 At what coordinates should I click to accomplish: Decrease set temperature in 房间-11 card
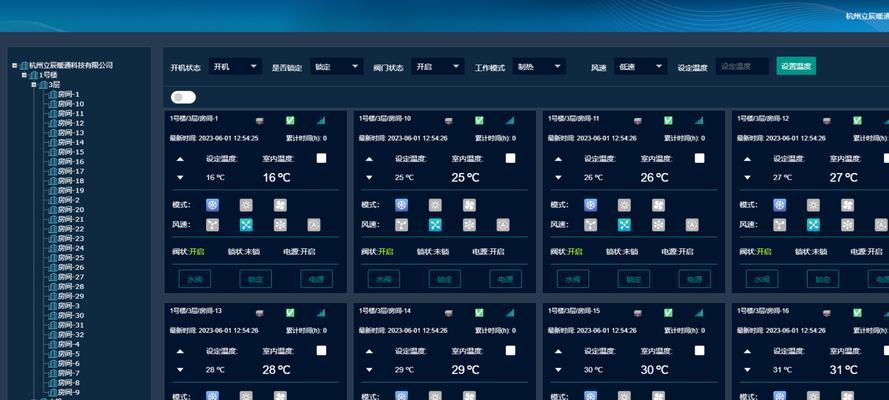[558, 178]
